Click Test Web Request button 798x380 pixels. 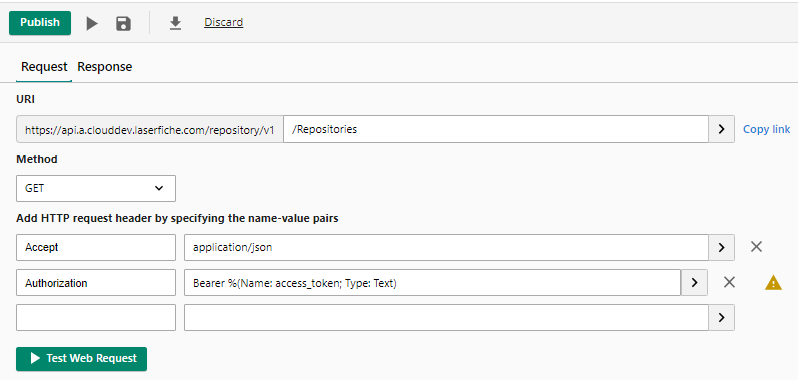81,359
